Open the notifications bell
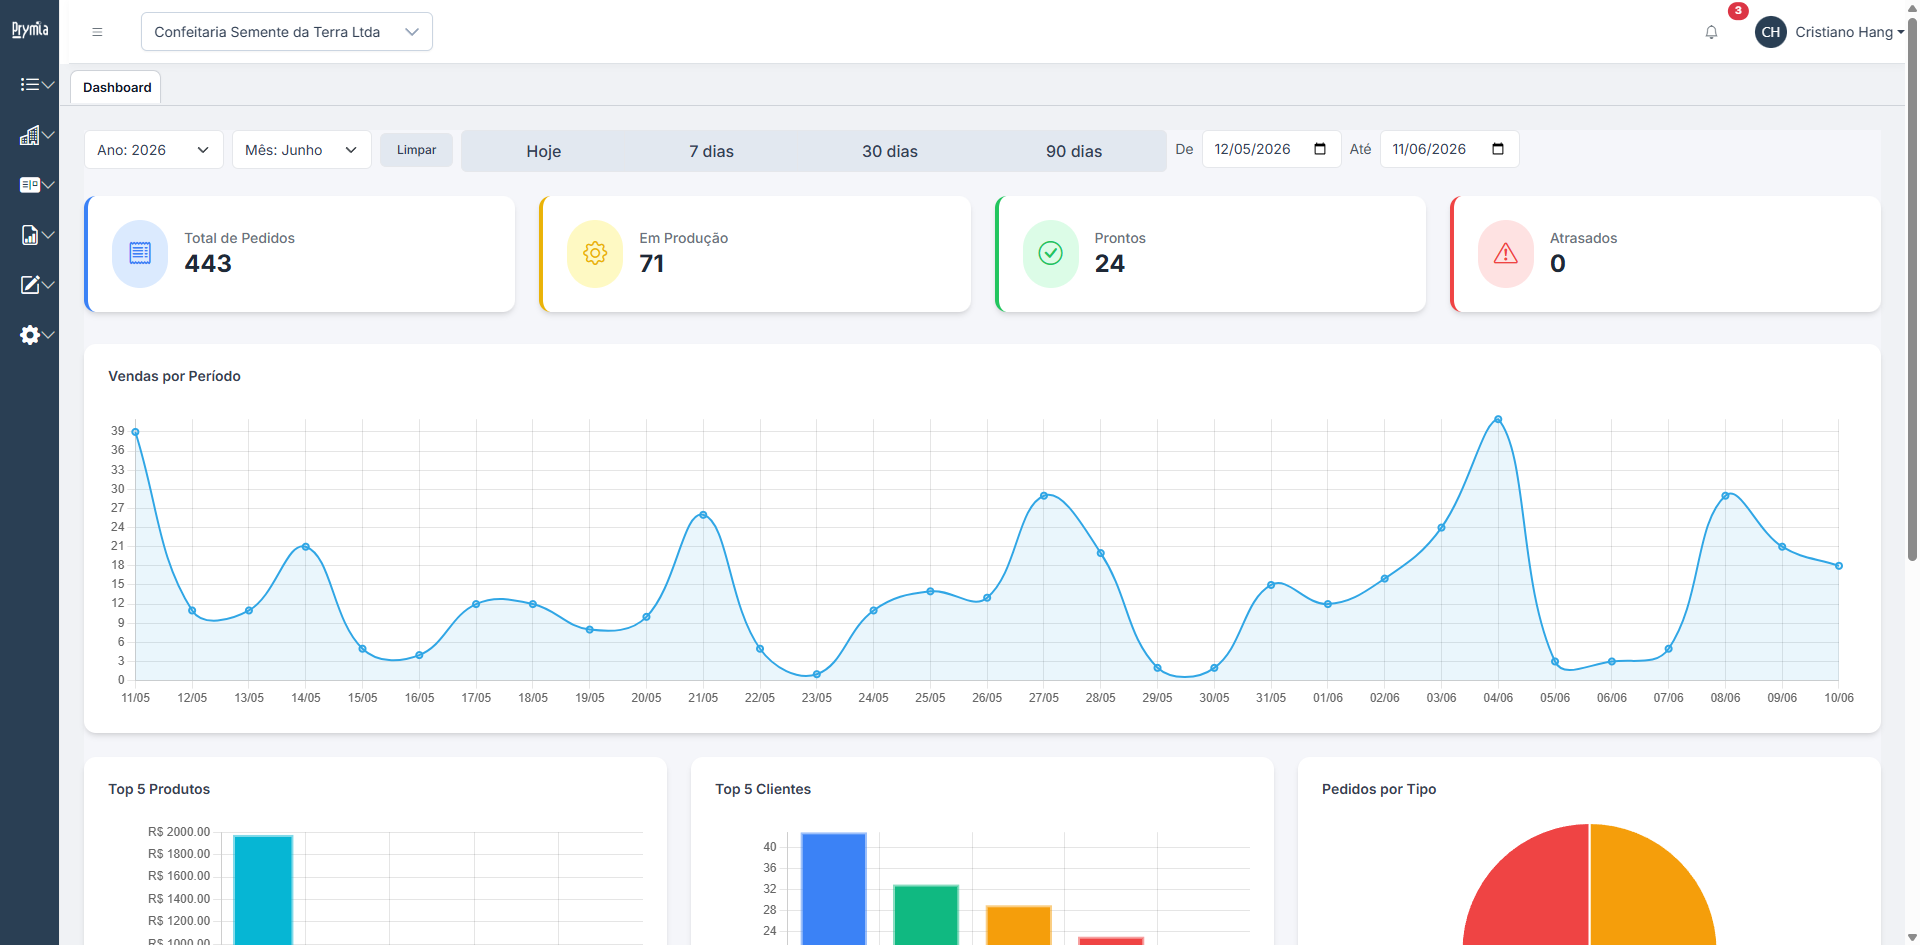 pyautogui.click(x=1711, y=32)
